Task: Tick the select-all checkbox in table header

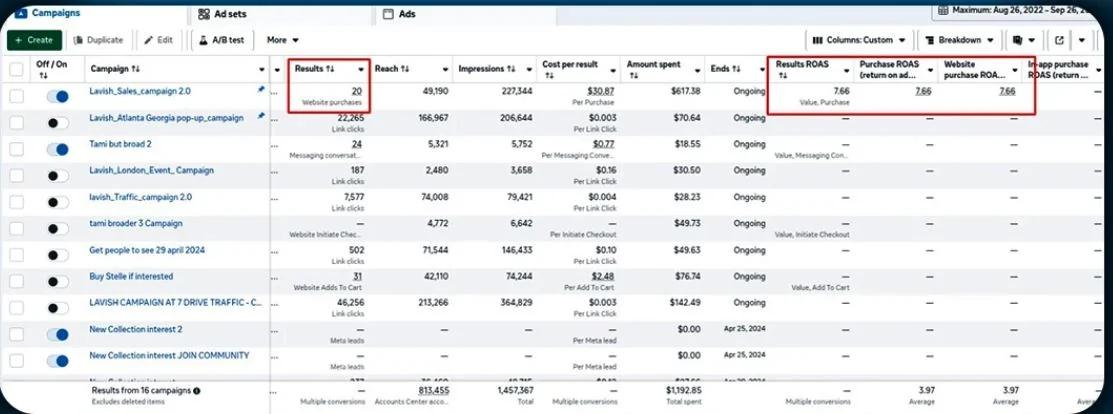Action: (16, 69)
